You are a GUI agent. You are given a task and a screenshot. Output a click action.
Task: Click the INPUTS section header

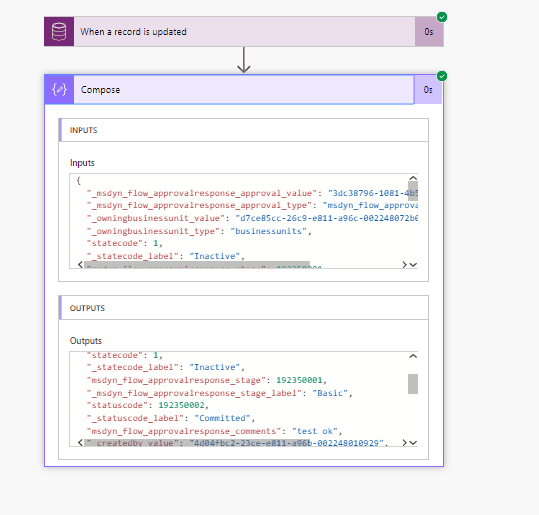pyautogui.click(x=244, y=130)
